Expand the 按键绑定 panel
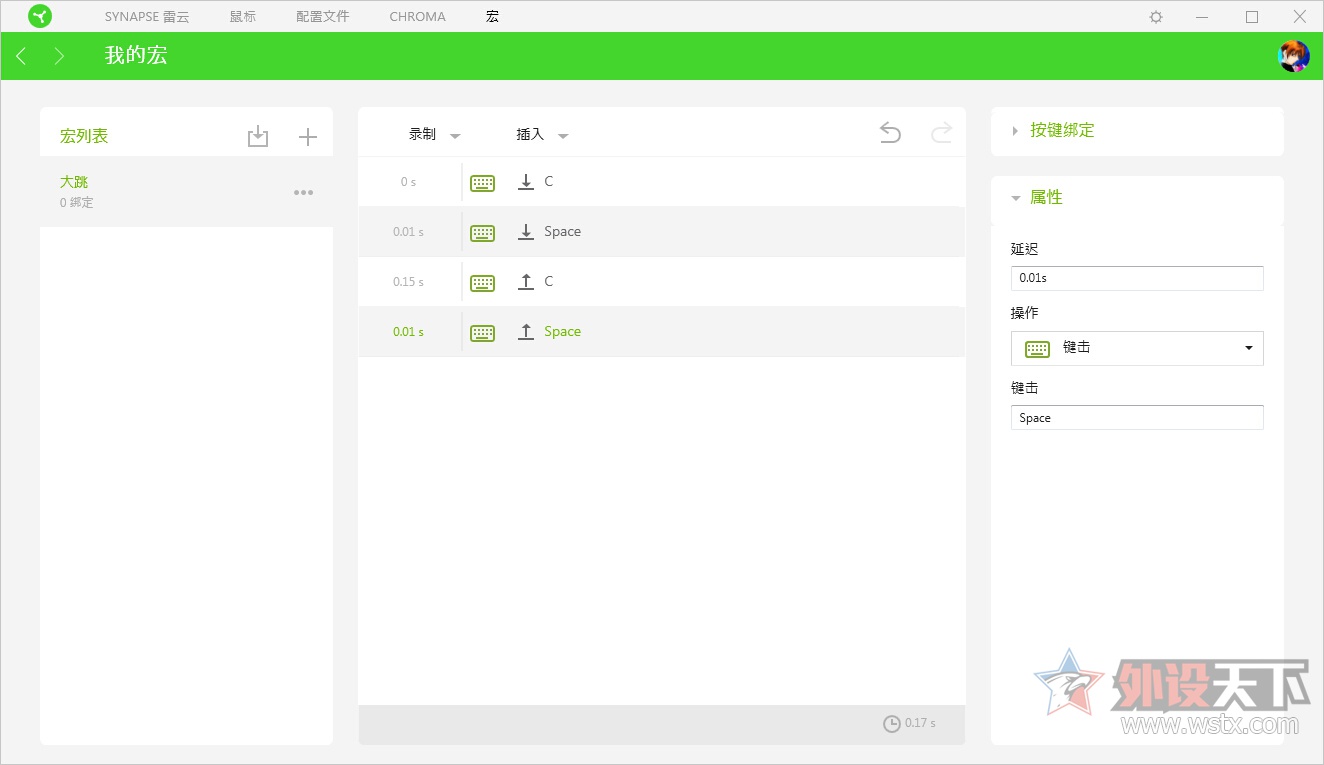1324x765 pixels. coord(1062,130)
